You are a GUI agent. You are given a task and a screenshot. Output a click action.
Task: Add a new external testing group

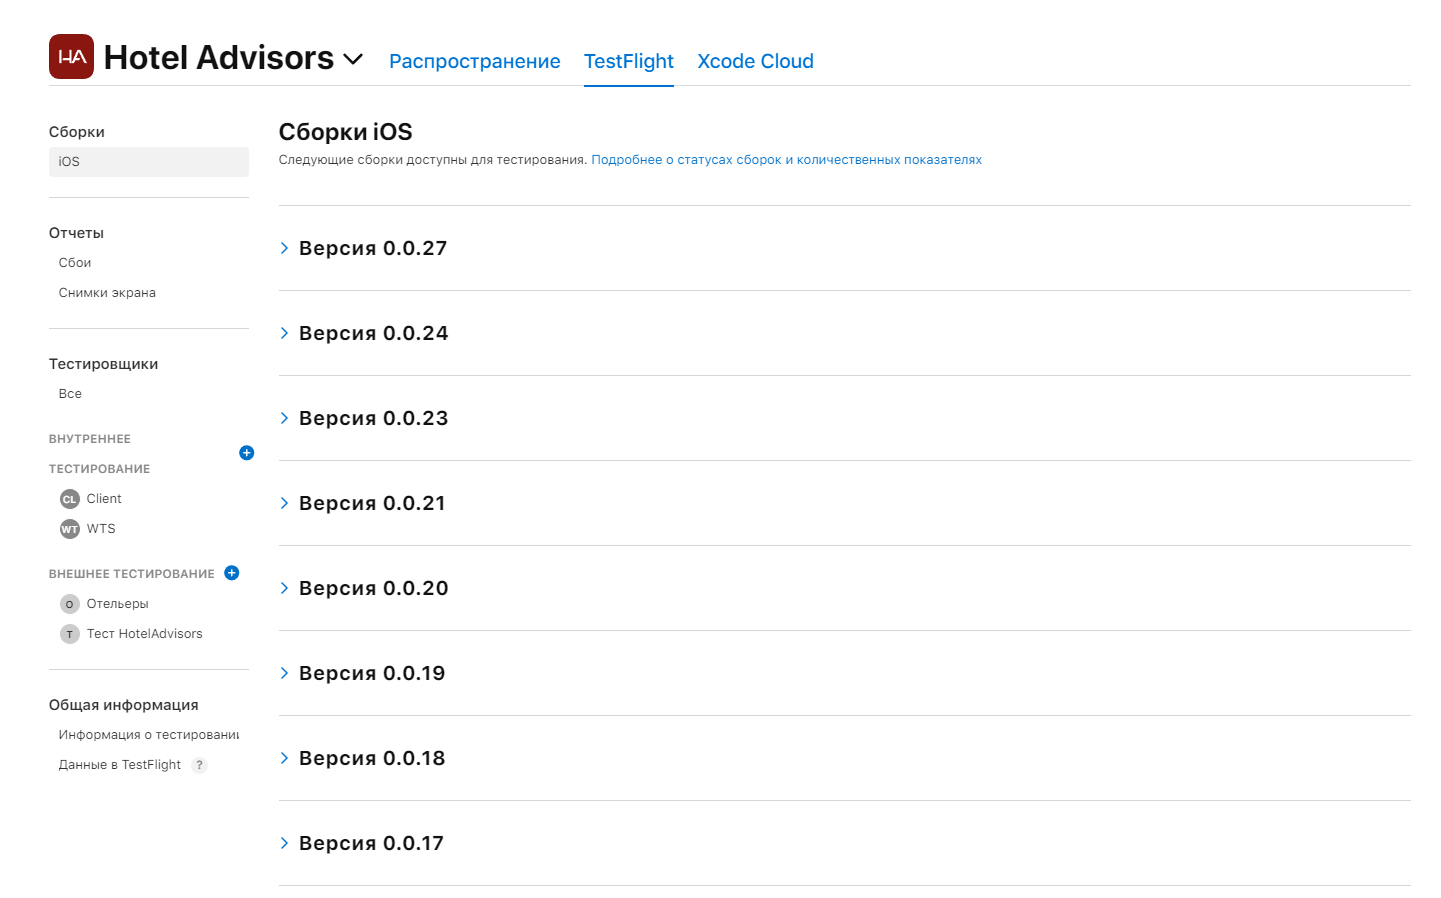click(x=232, y=573)
